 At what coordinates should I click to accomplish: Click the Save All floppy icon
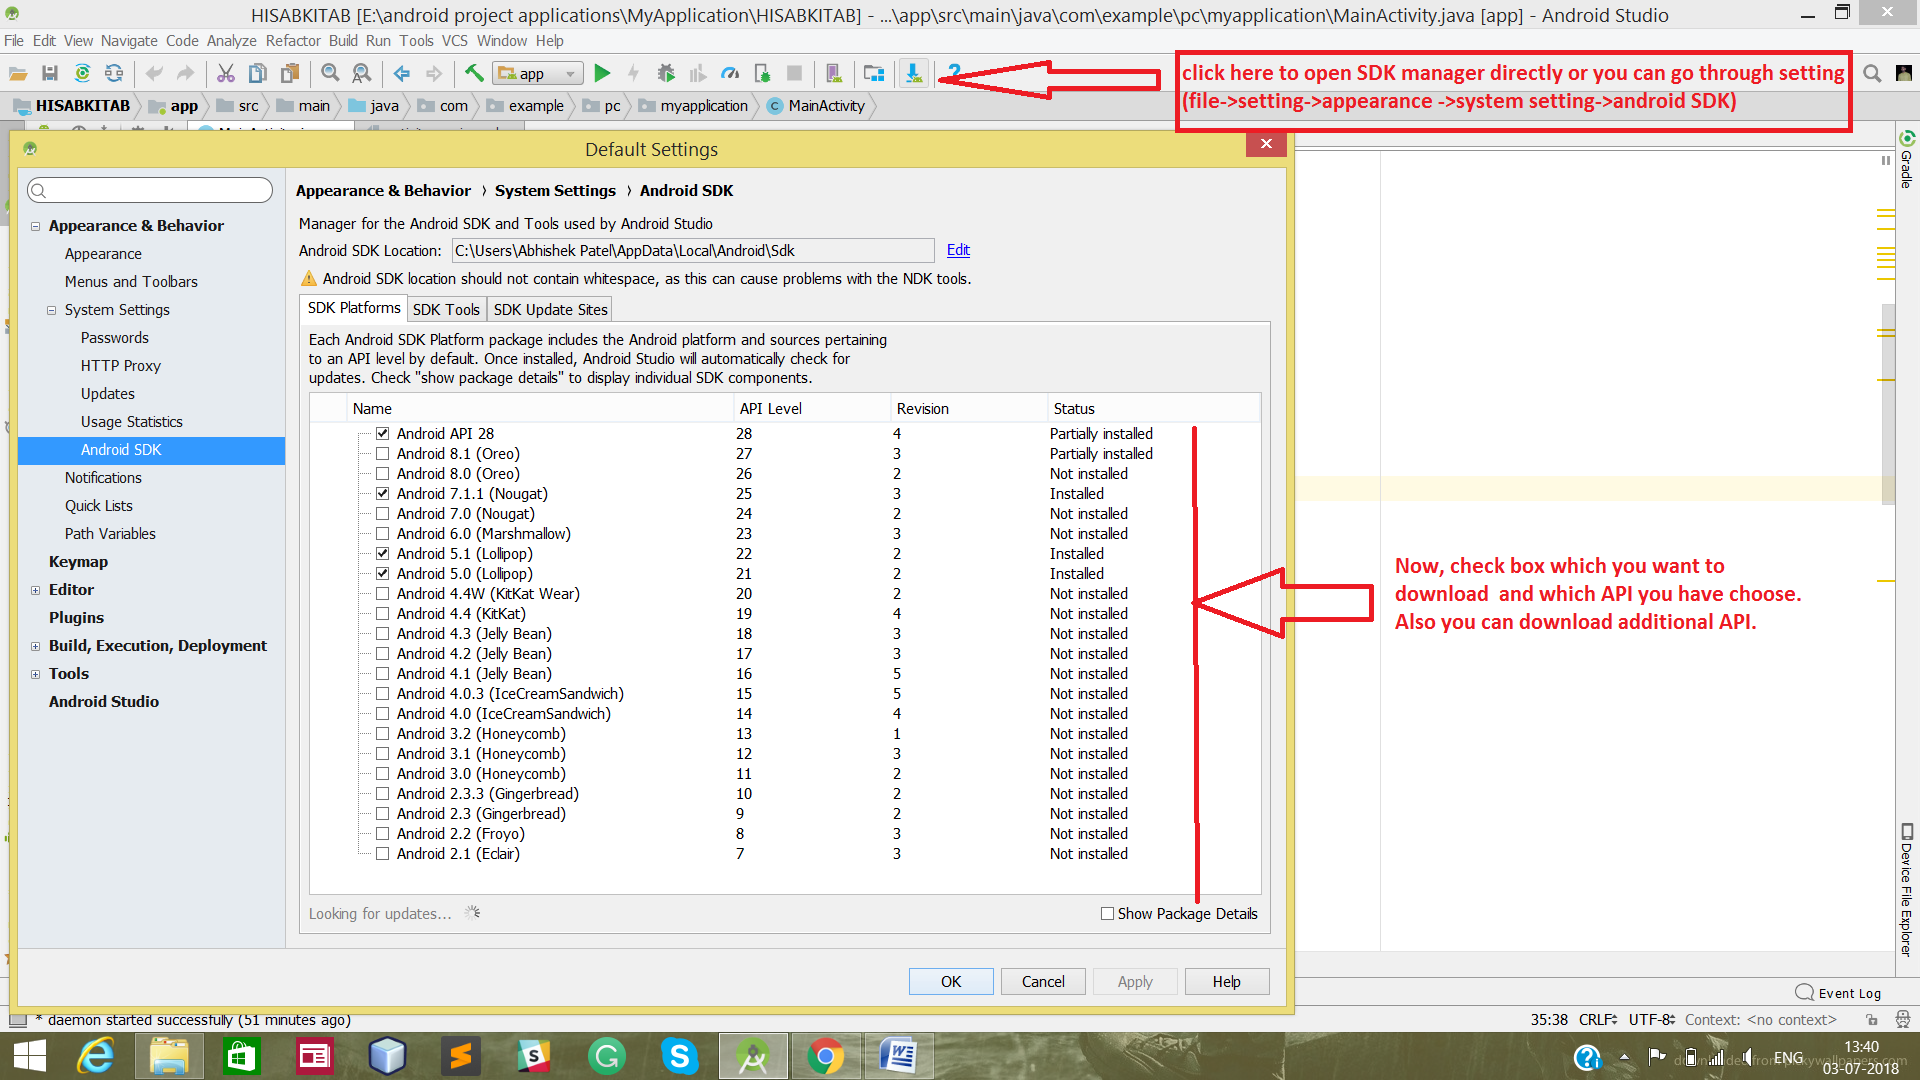(50, 73)
